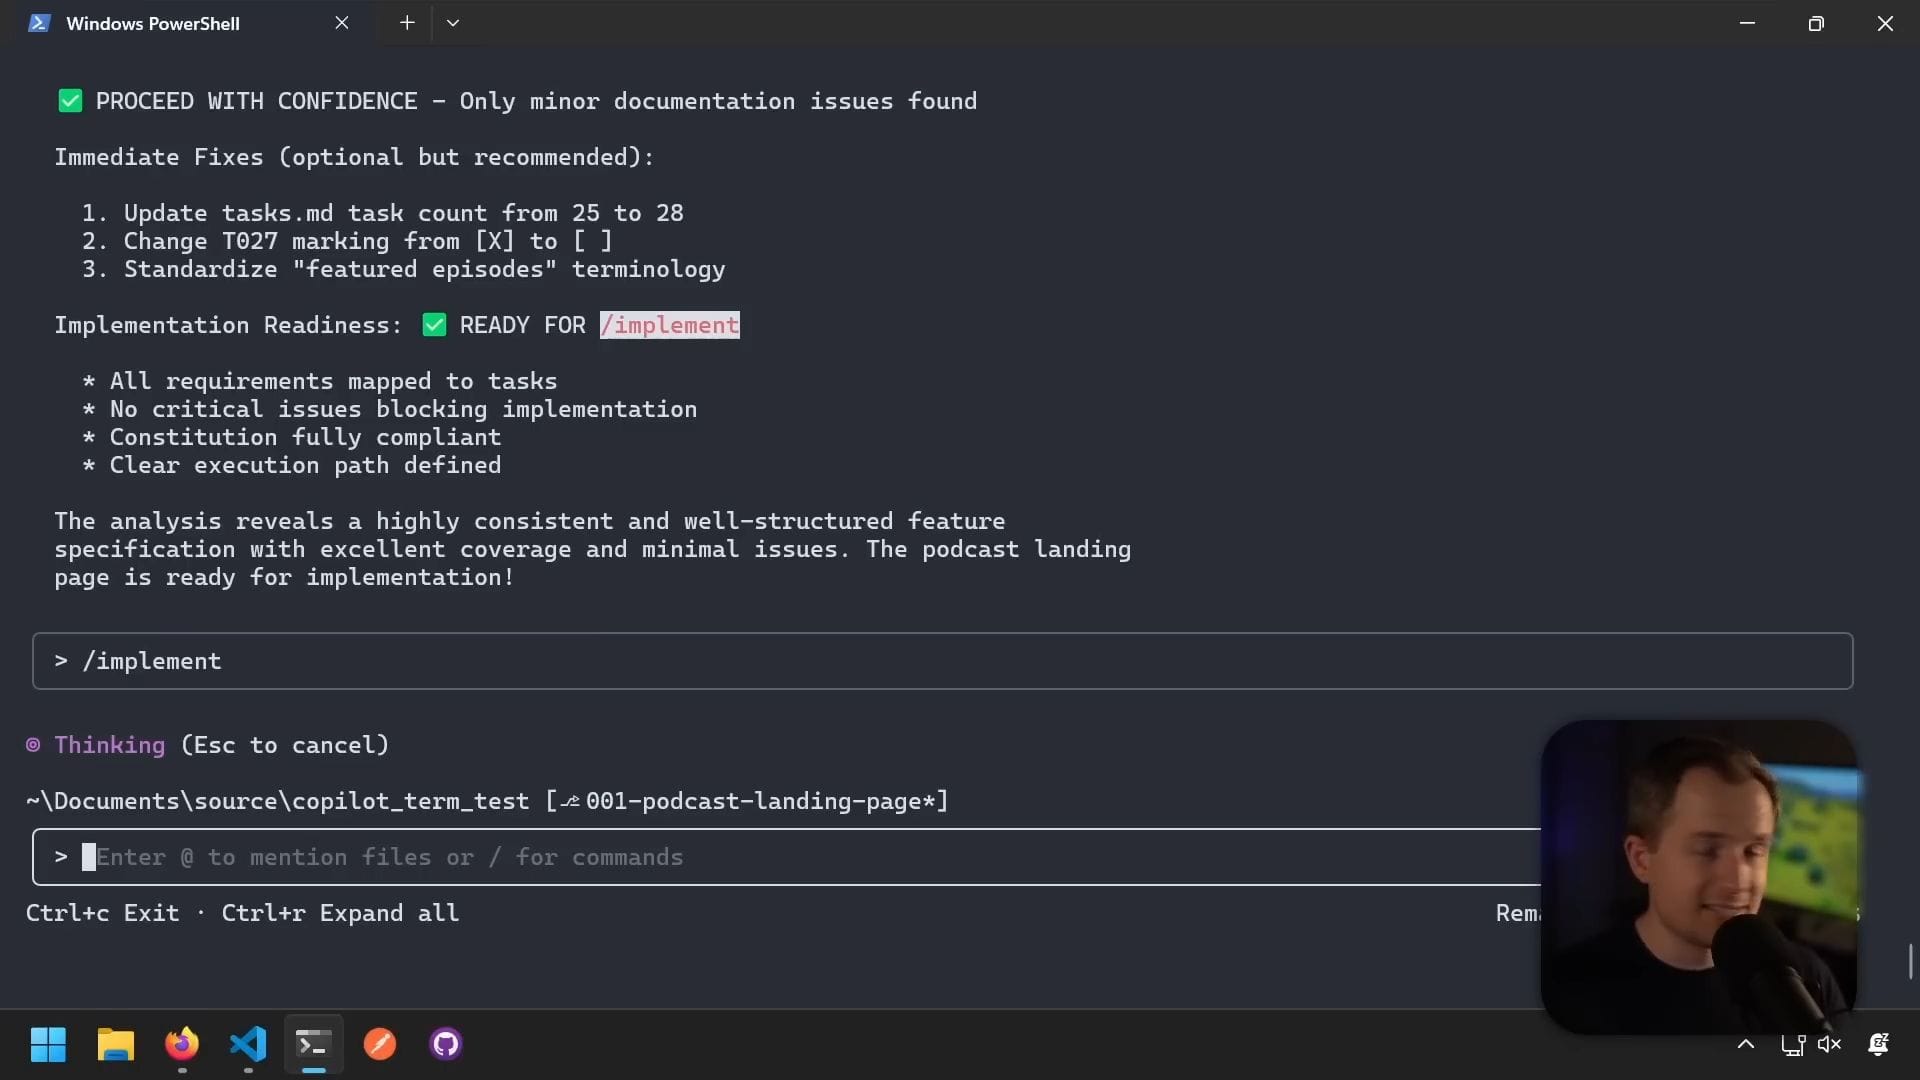The height and width of the screenshot is (1080, 1920).
Task: Close the Windows PowerShell tab
Action: pyautogui.click(x=342, y=23)
